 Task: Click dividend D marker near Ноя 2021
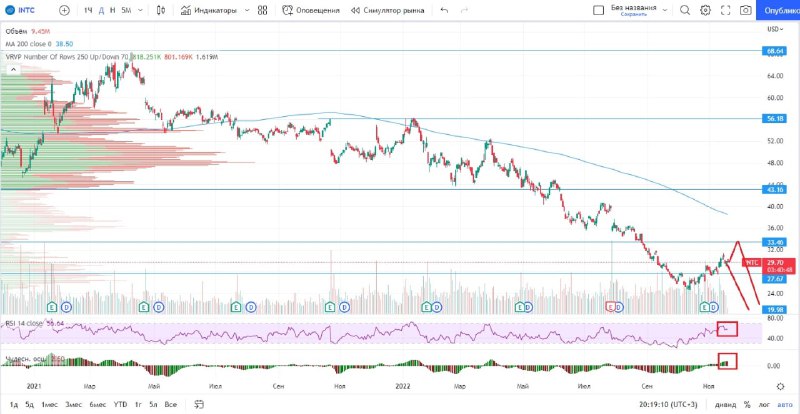[344, 307]
